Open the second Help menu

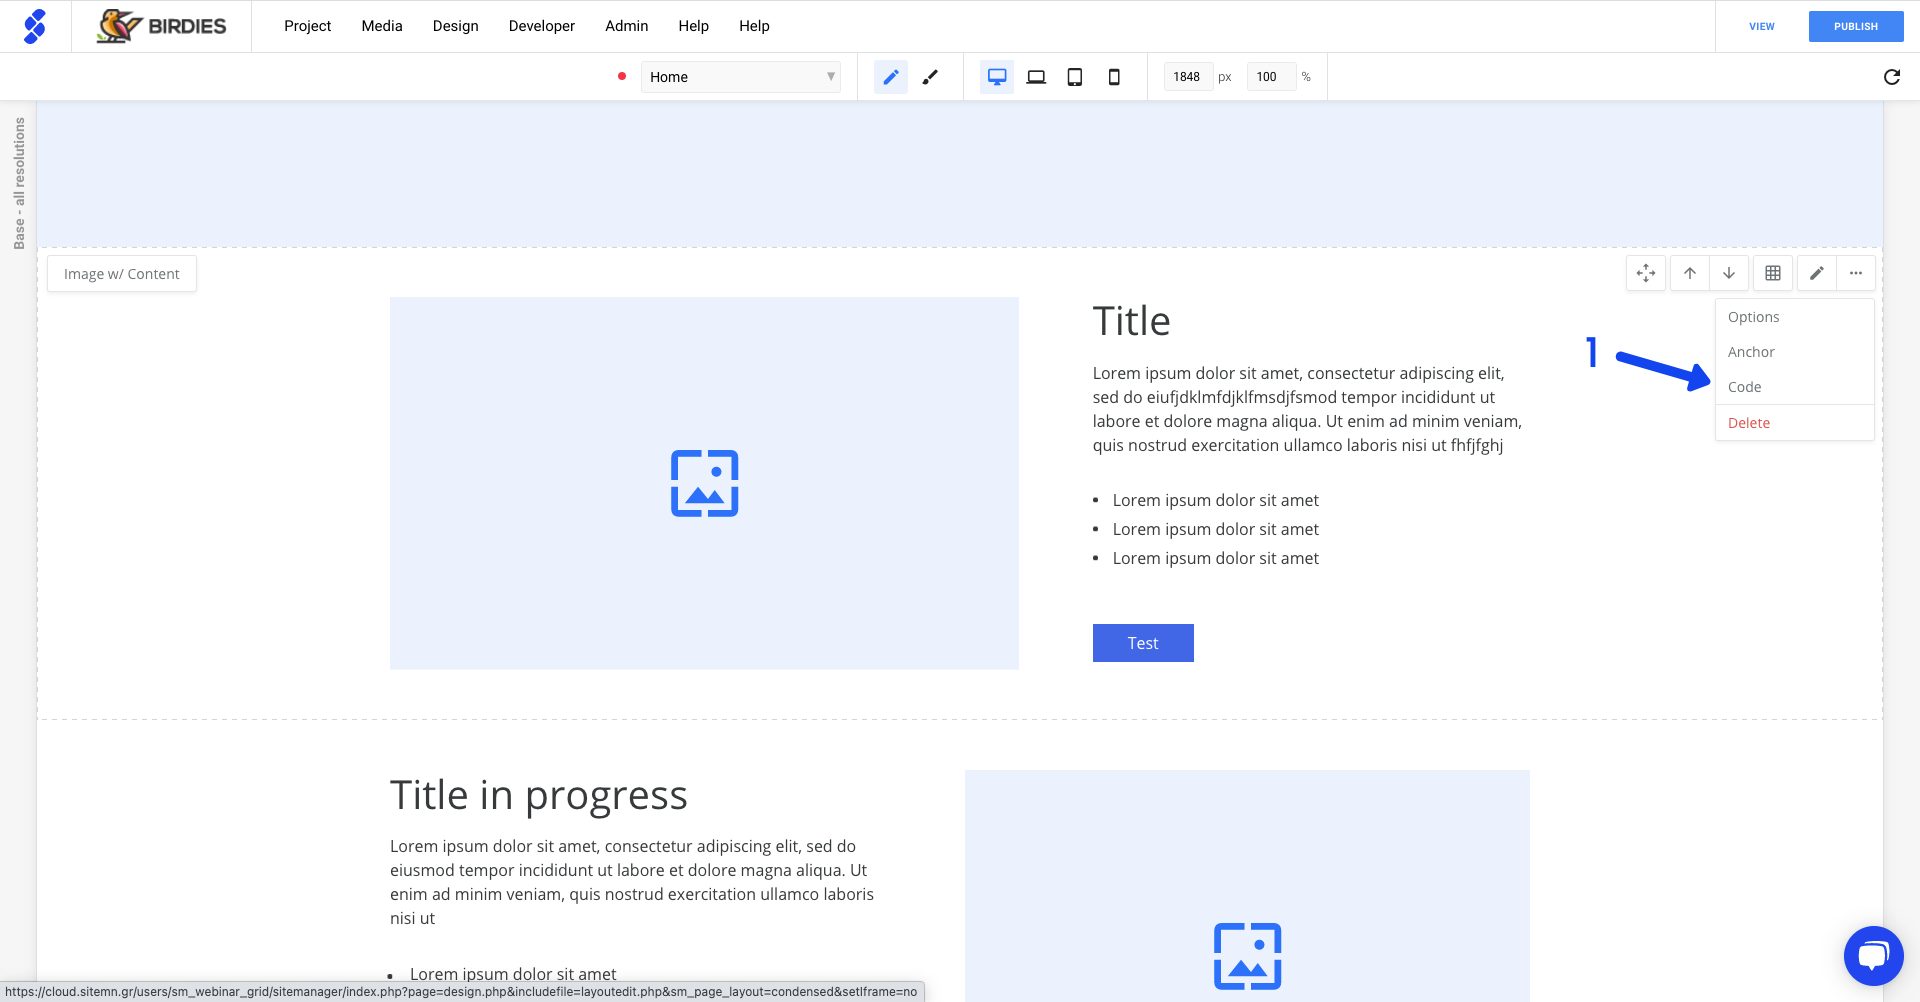tap(754, 26)
